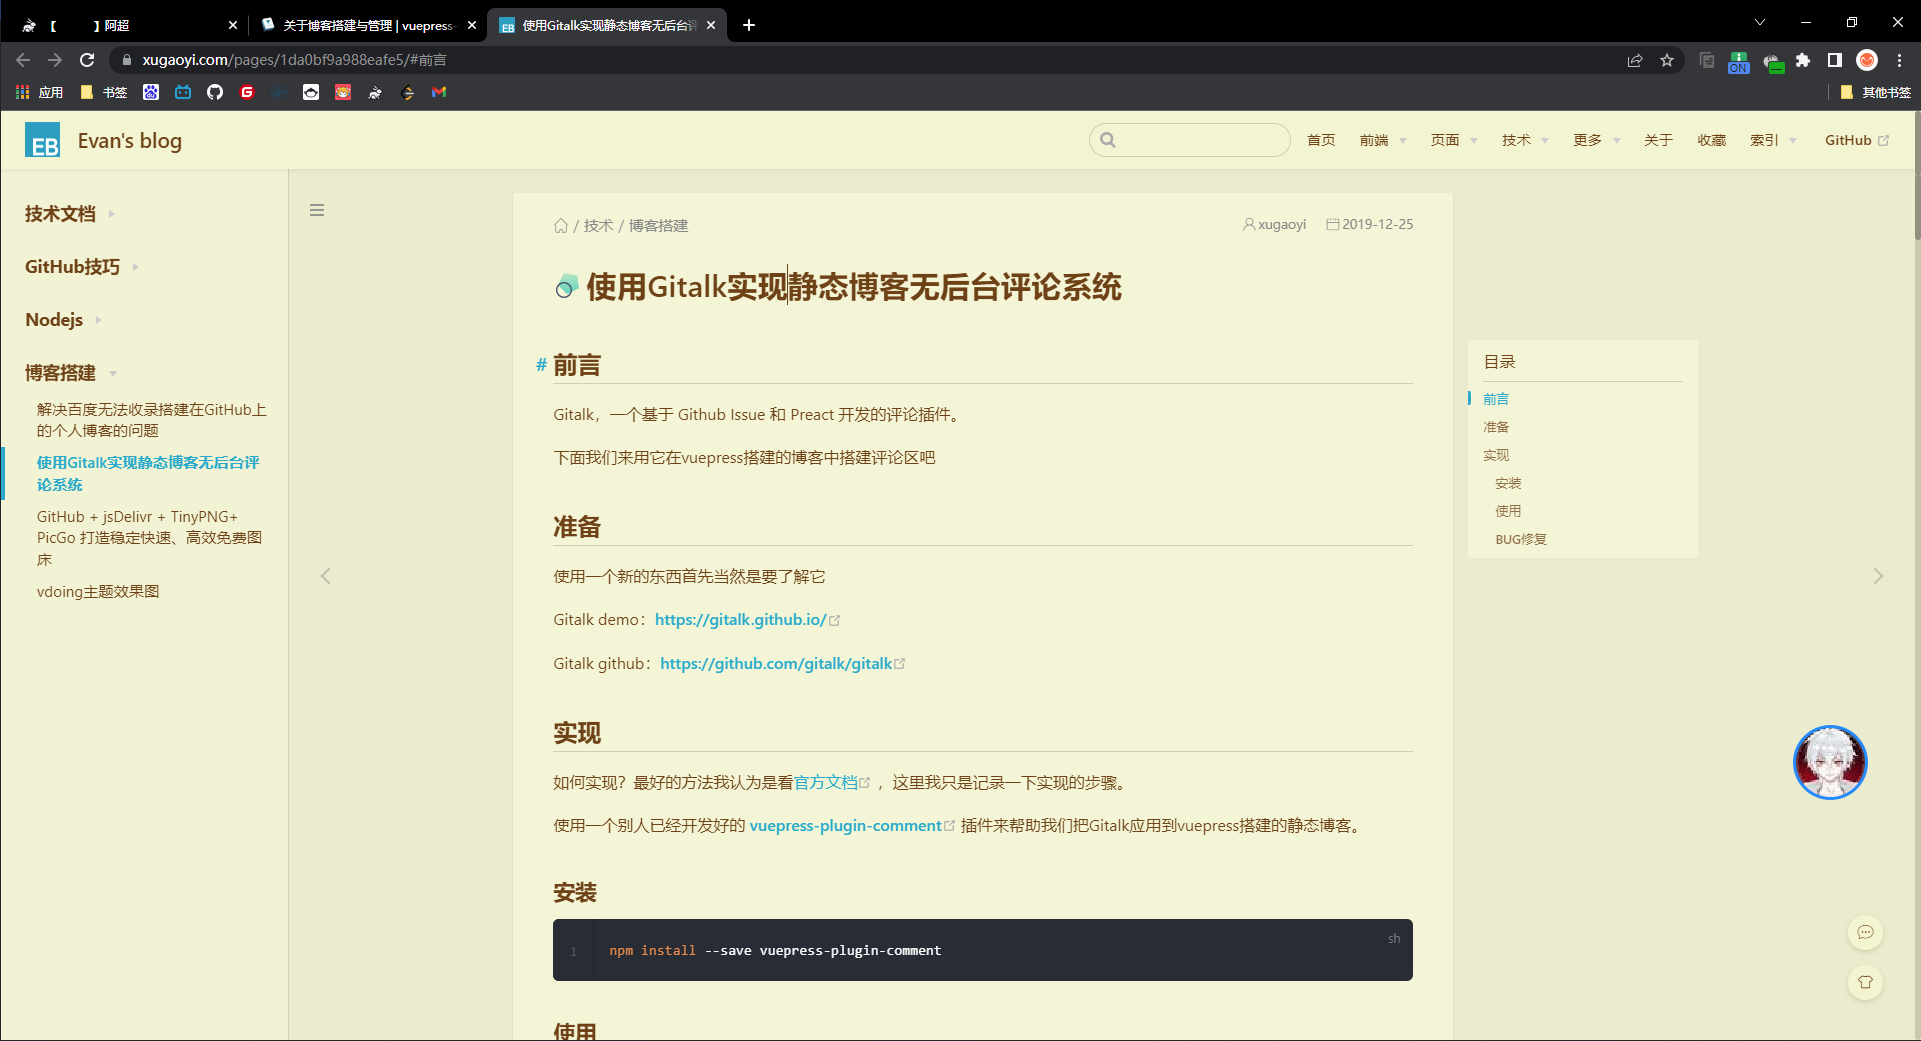The width and height of the screenshot is (1921, 1041).
Task: Expand the 前端 navigation dropdown
Action: tap(1377, 140)
